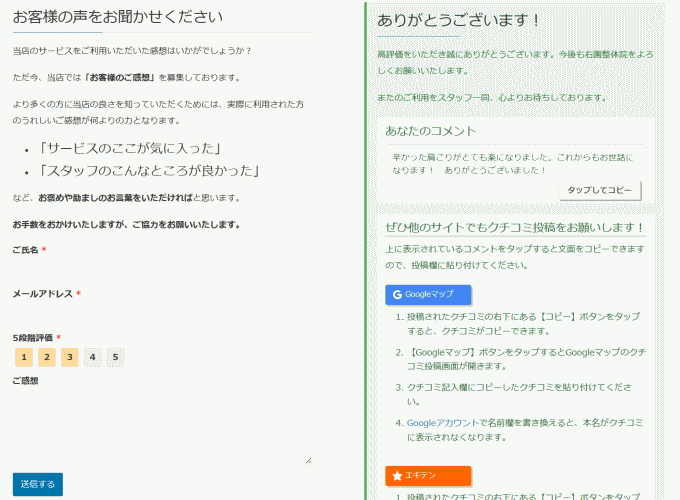Screen dimensions: 680x500
Task: Click the comment text under あなたのコメント
Action: pos(515,164)
